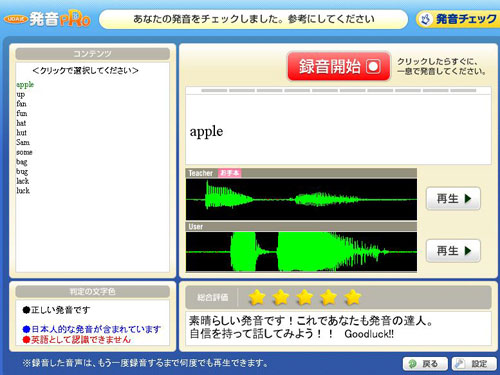The image size is (500, 375).
Task: Click the 発音PRO logo
Action: 47,19
